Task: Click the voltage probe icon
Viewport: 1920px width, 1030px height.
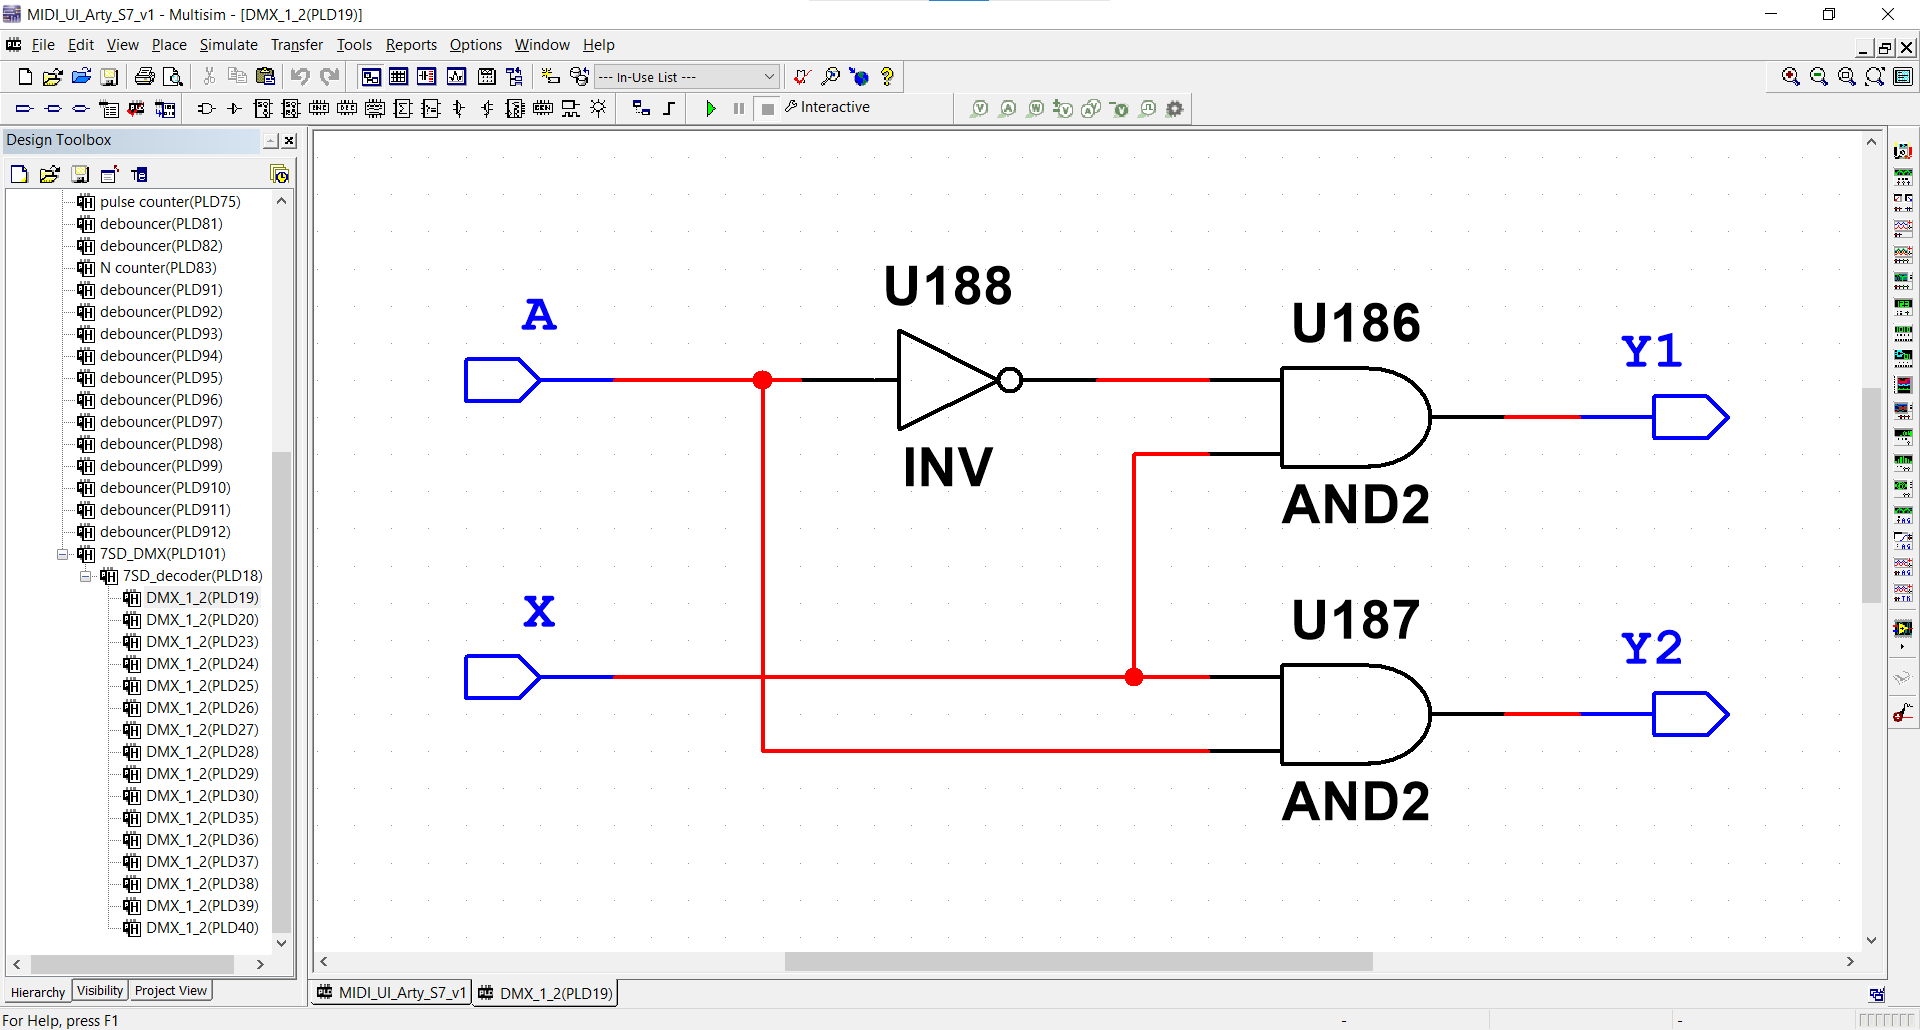Action: 980,108
